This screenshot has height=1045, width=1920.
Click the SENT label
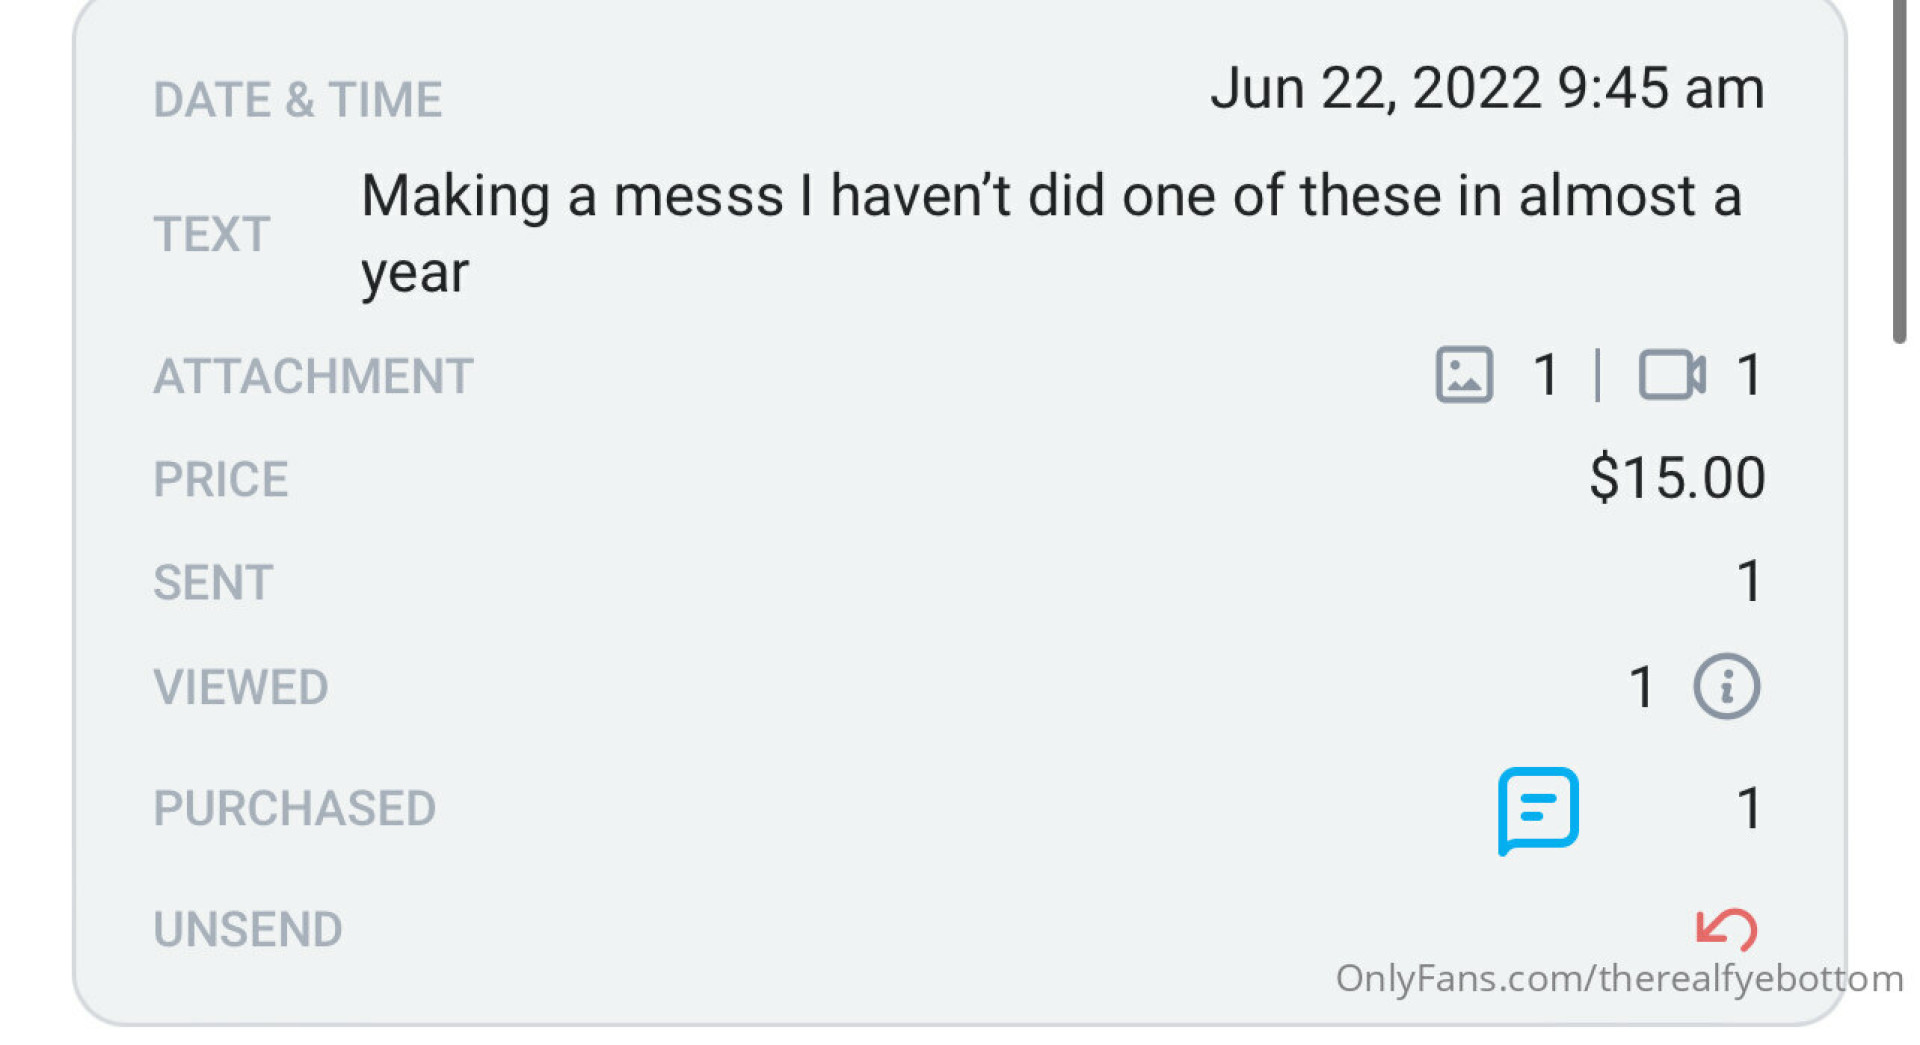(x=213, y=583)
